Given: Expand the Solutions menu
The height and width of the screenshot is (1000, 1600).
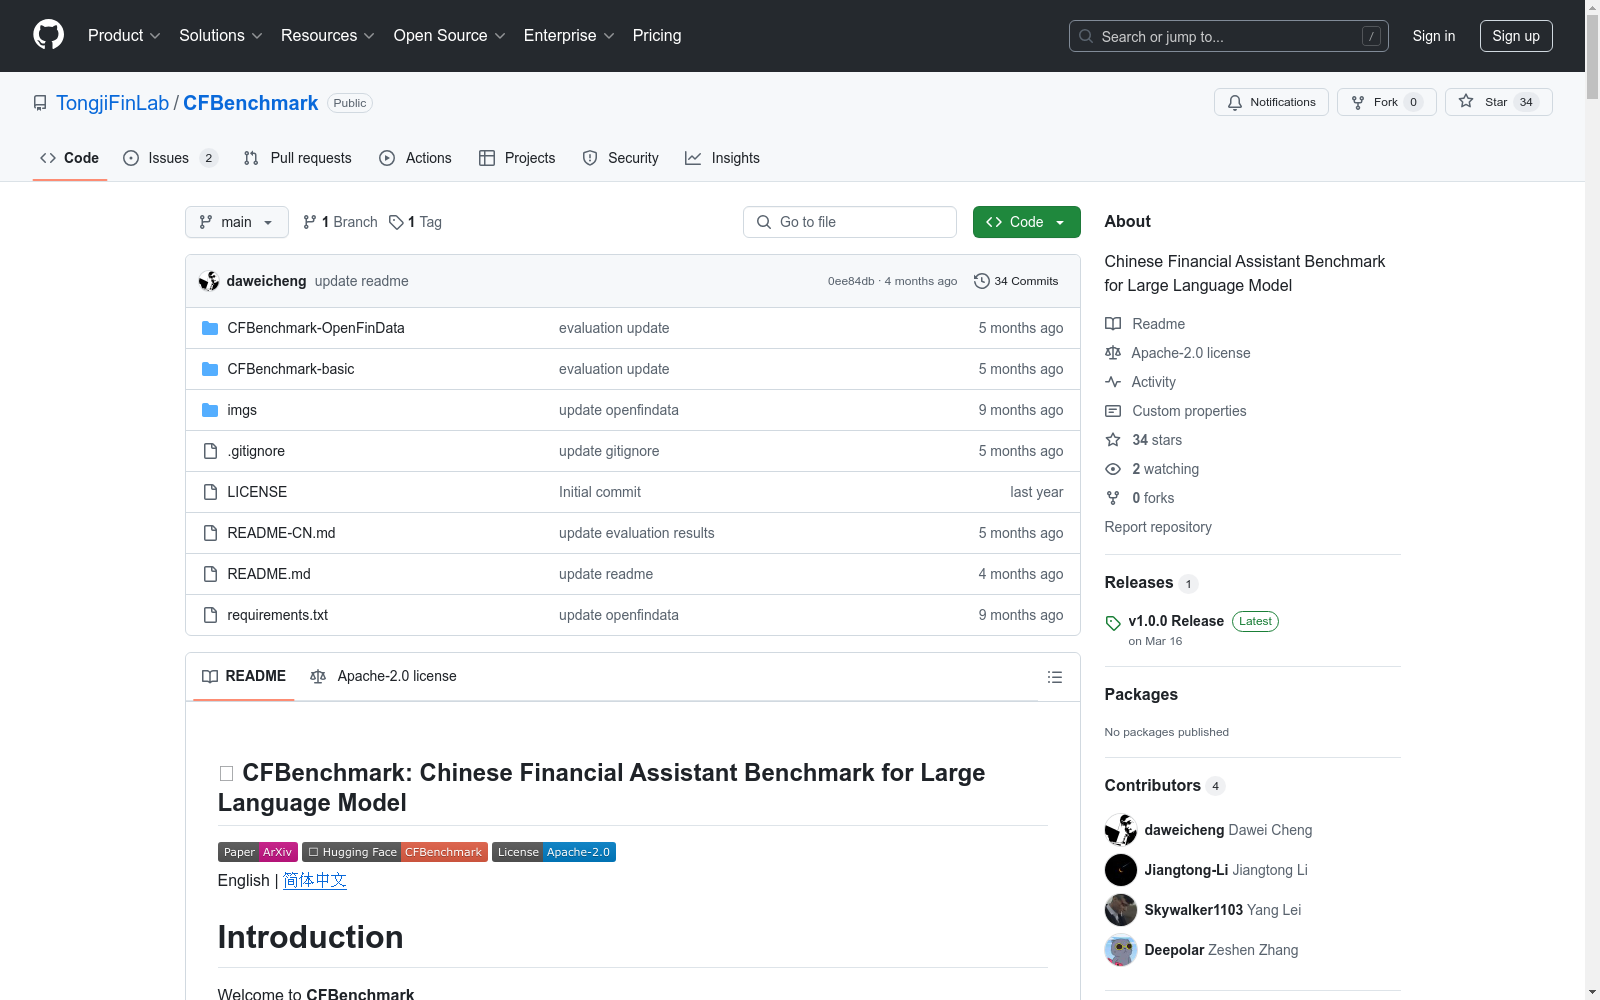Looking at the screenshot, I should (x=221, y=35).
